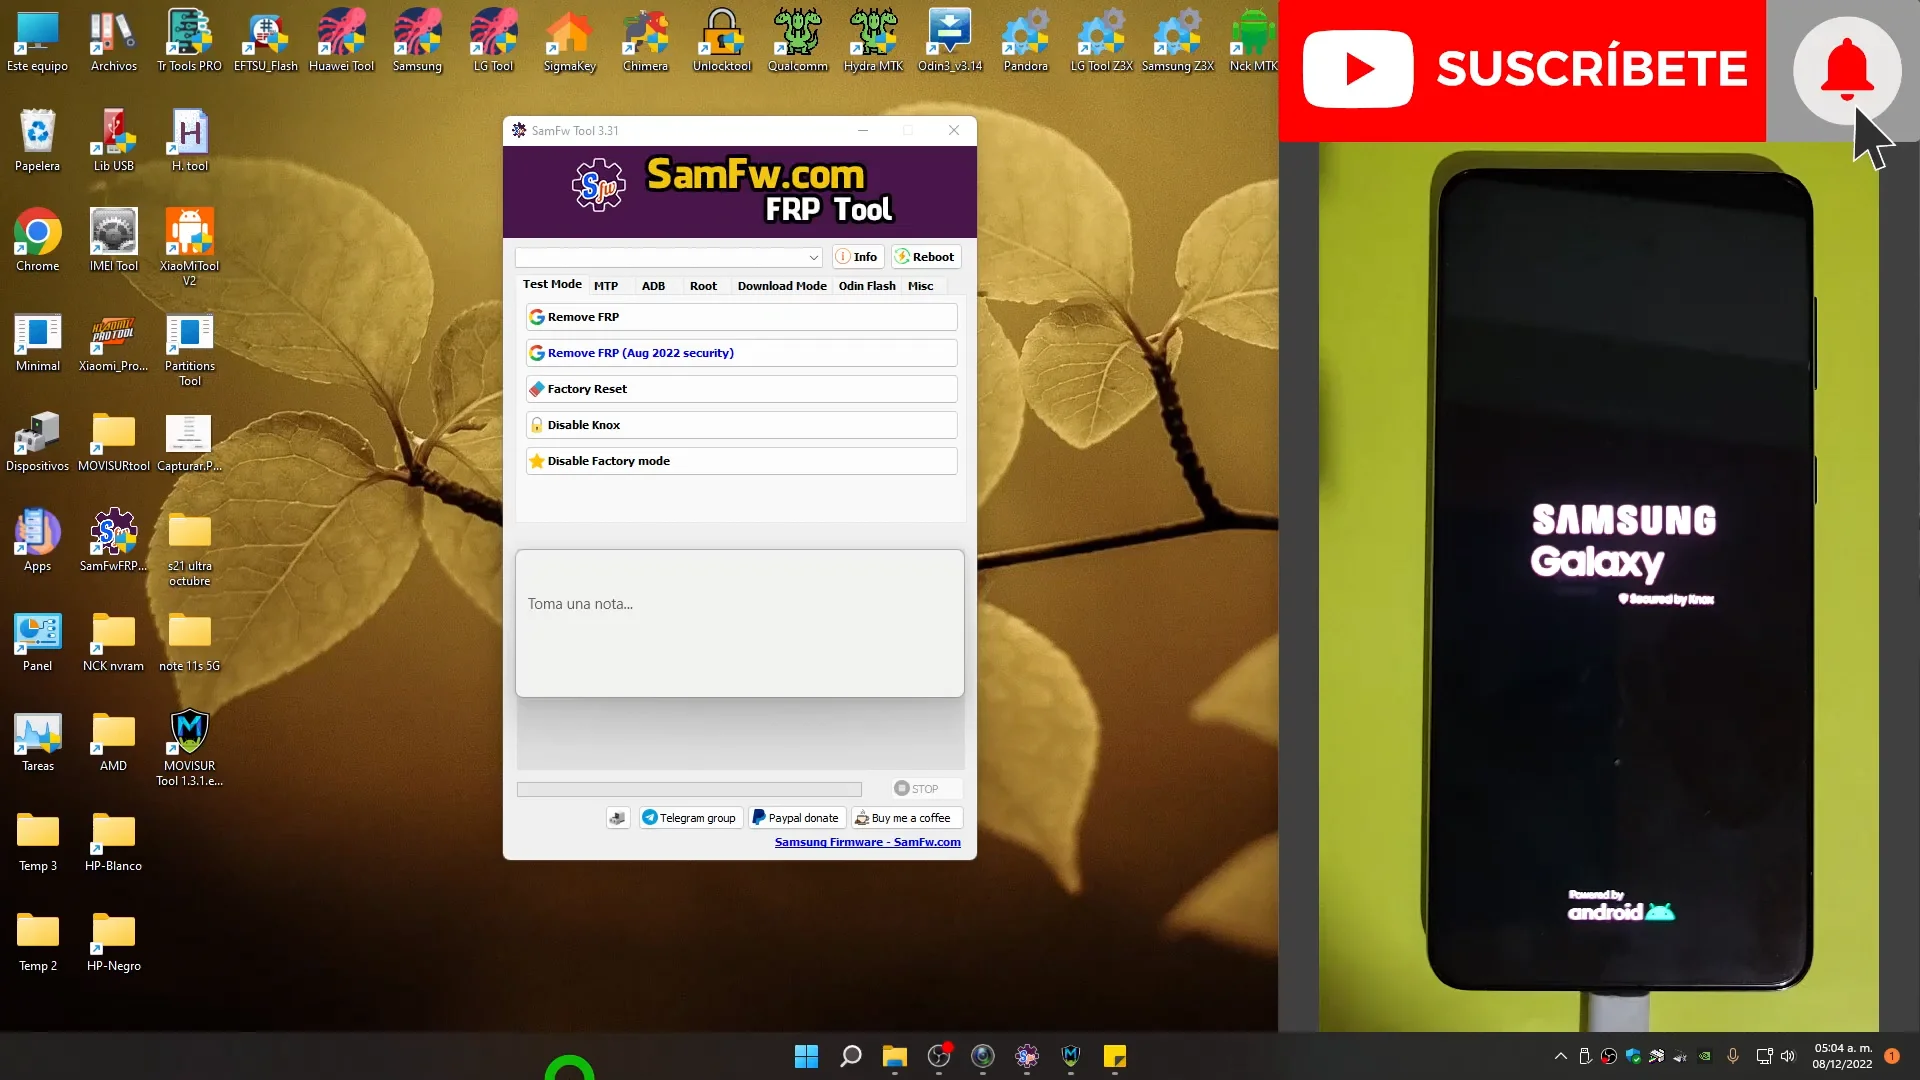Open the device selection dropdown
This screenshot has height=1080, width=1920.
click(x=668, y=257)
